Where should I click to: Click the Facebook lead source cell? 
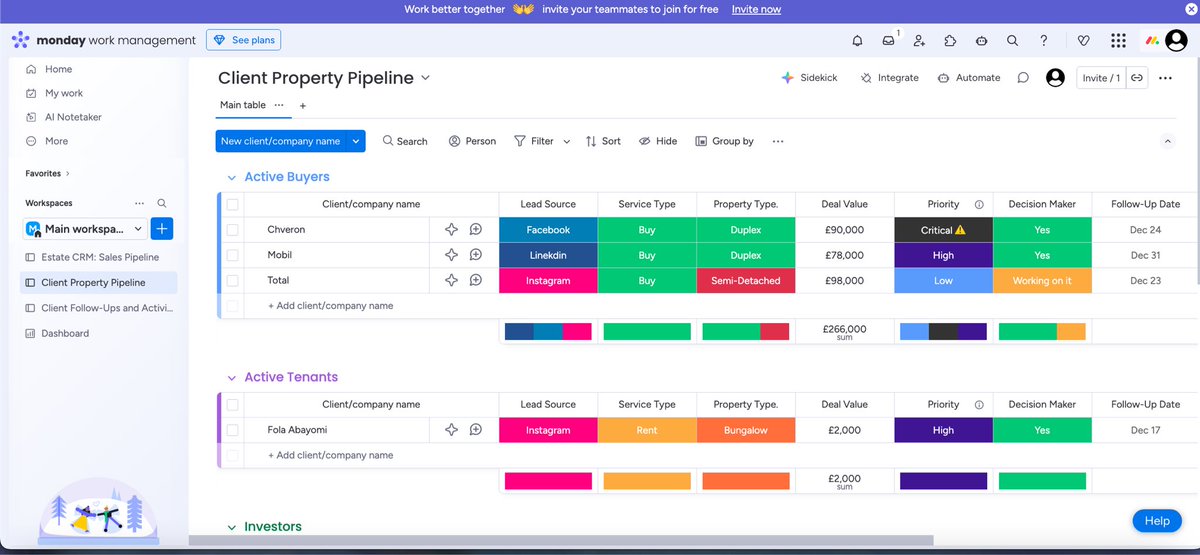pos(548,229)
